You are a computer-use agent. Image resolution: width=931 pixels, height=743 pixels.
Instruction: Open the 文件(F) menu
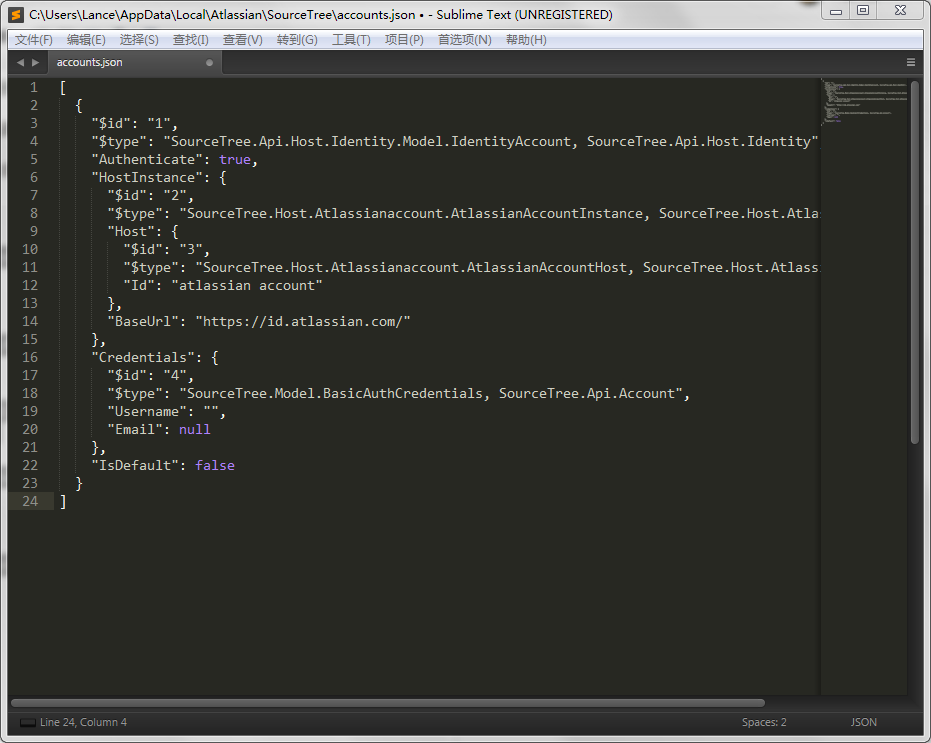(34, 40)
